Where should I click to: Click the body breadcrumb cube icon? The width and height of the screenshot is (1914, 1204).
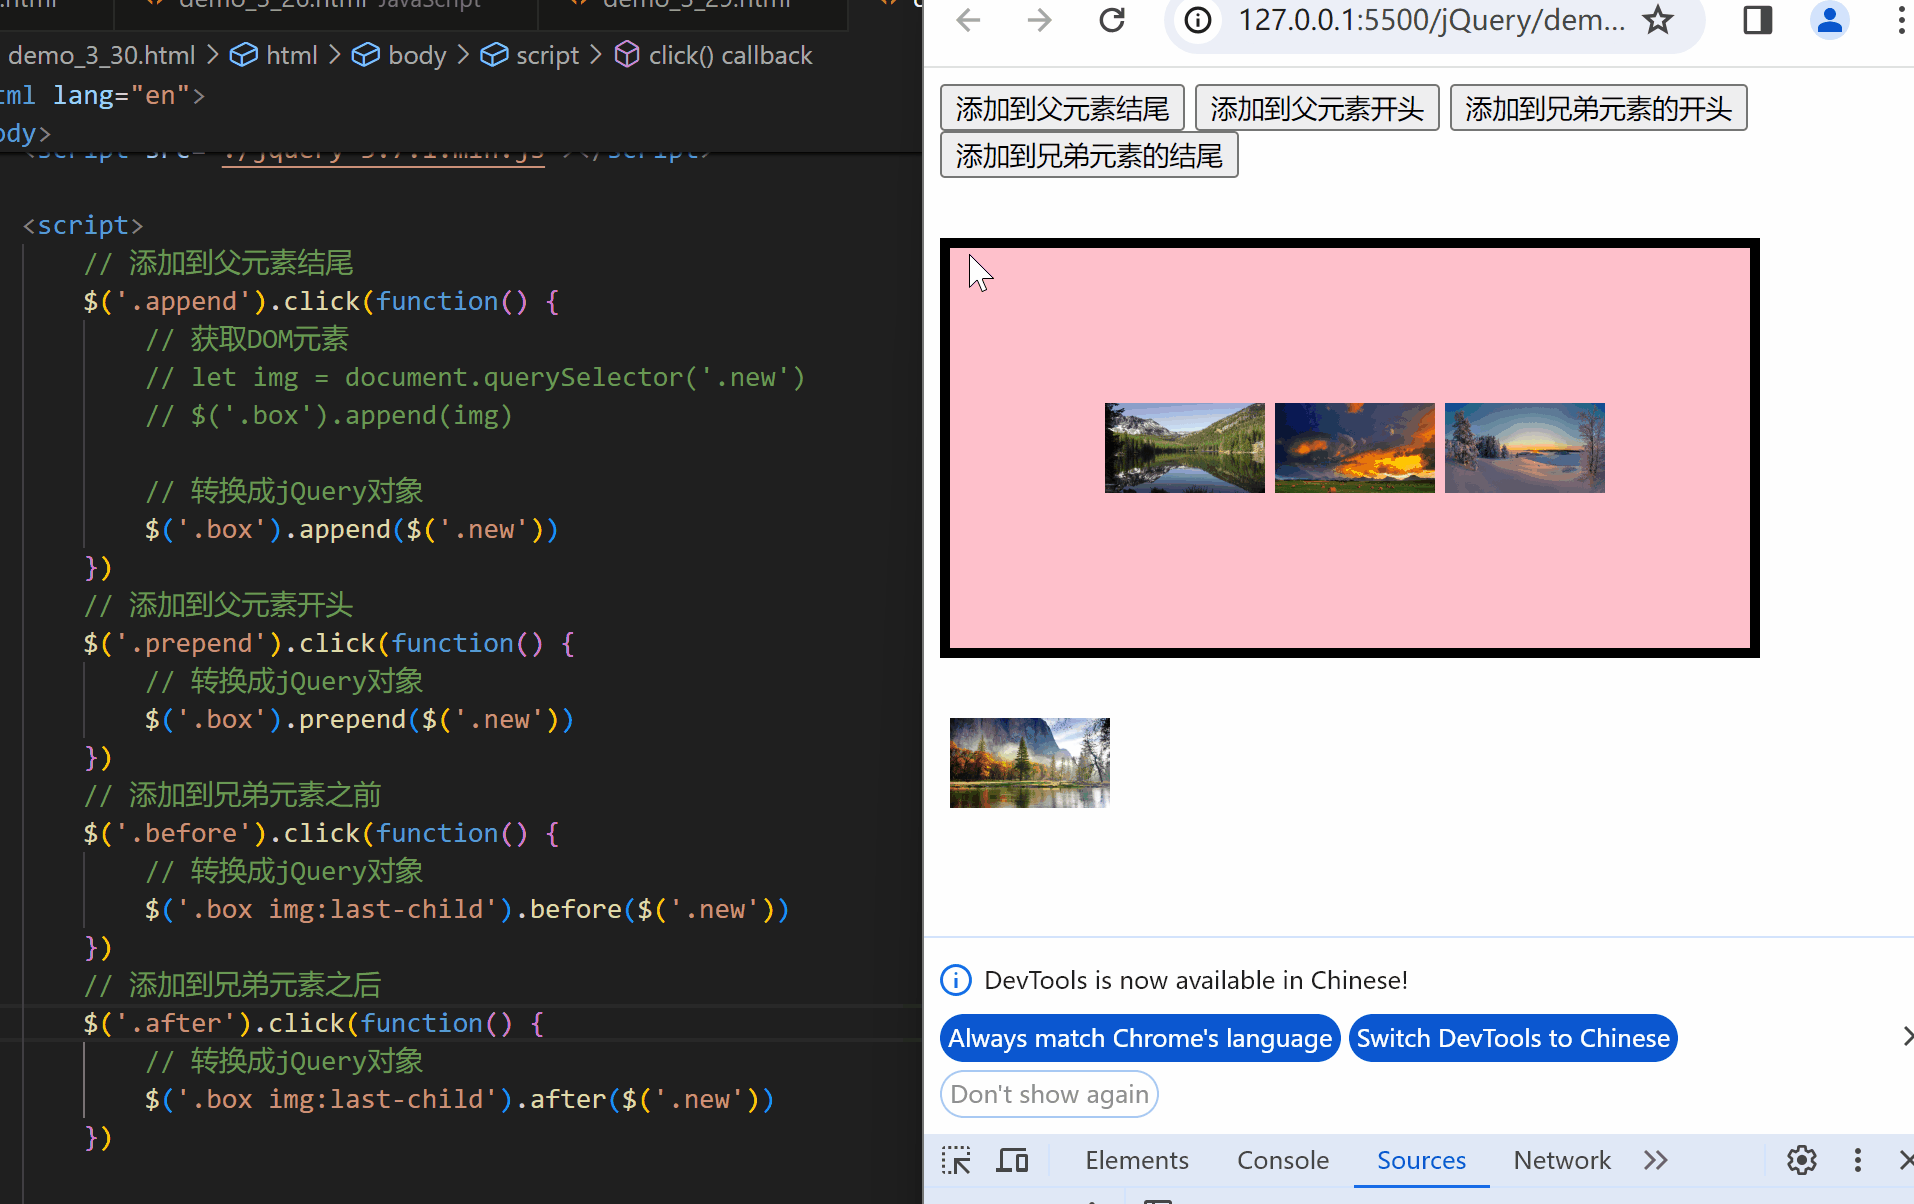point(365,55)
